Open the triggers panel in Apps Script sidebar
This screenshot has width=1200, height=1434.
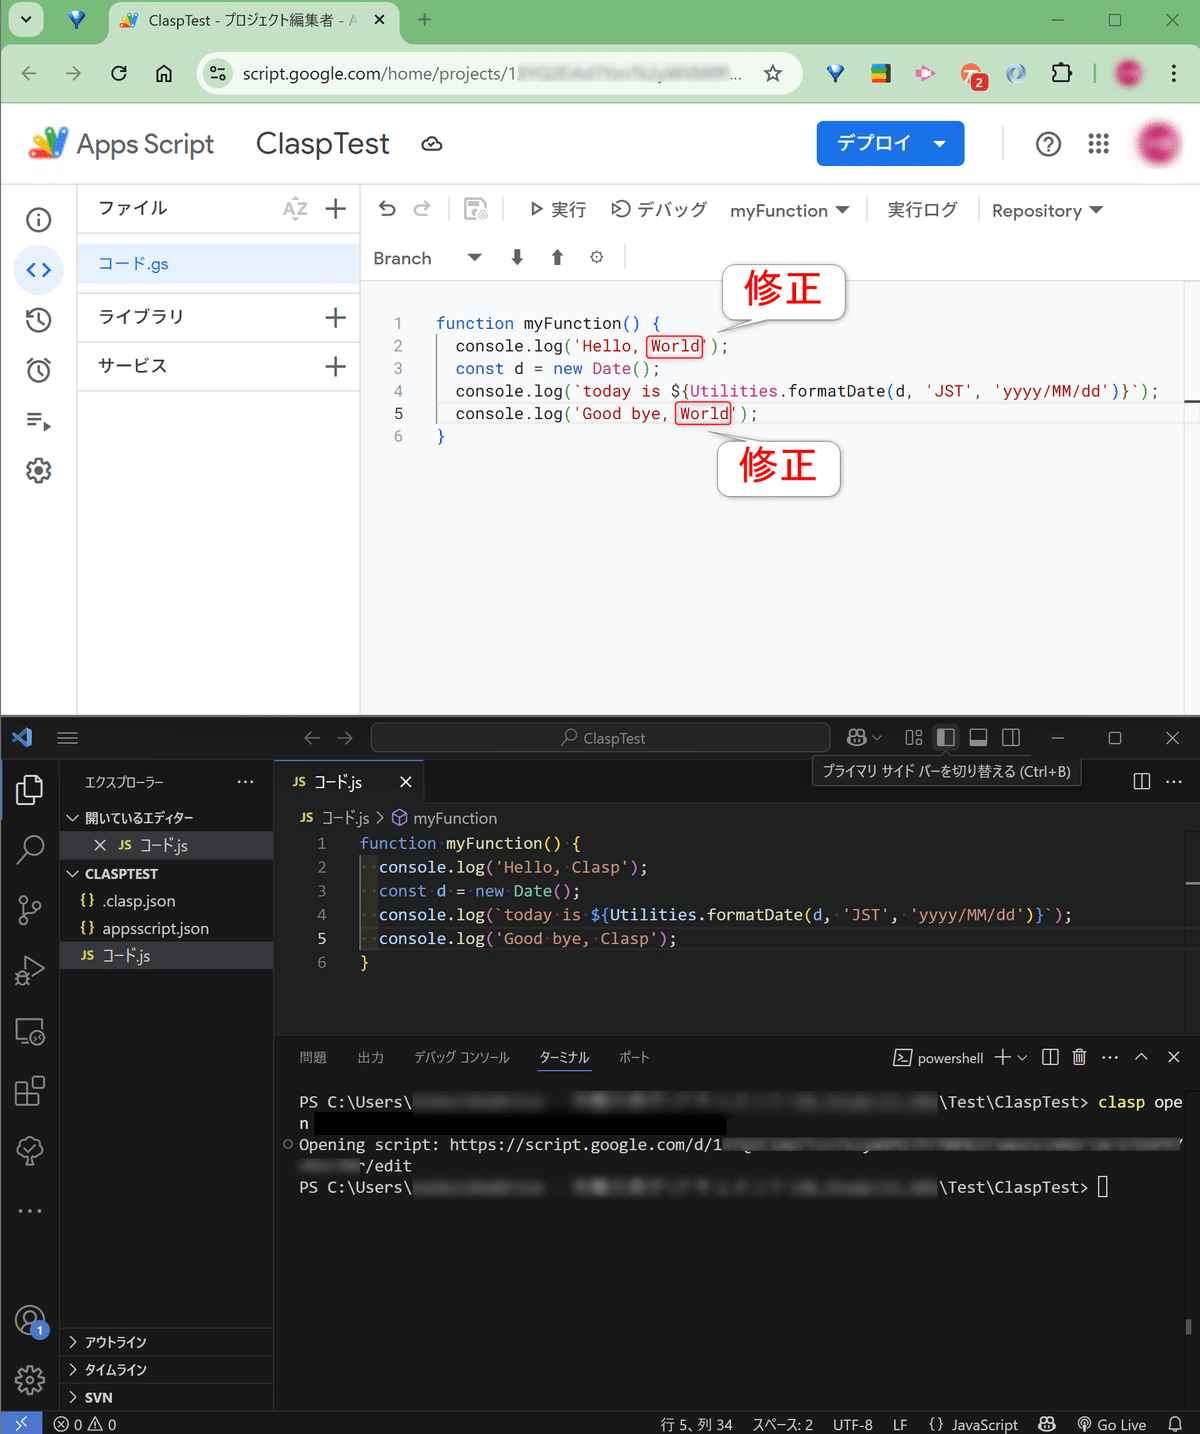[x=38, y=369]
